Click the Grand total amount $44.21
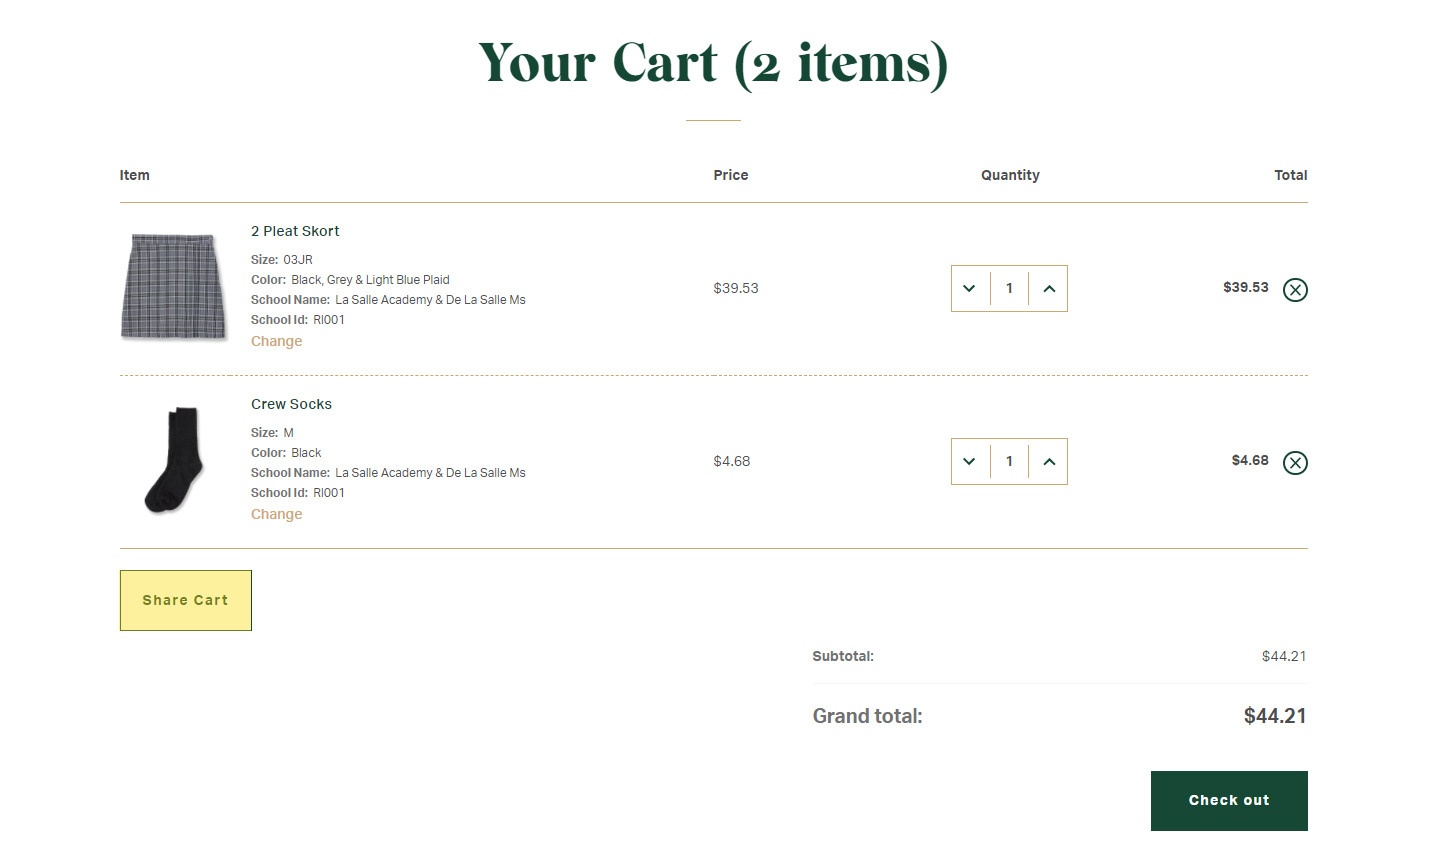The image size is (1440, 851). coord(1274,716)
